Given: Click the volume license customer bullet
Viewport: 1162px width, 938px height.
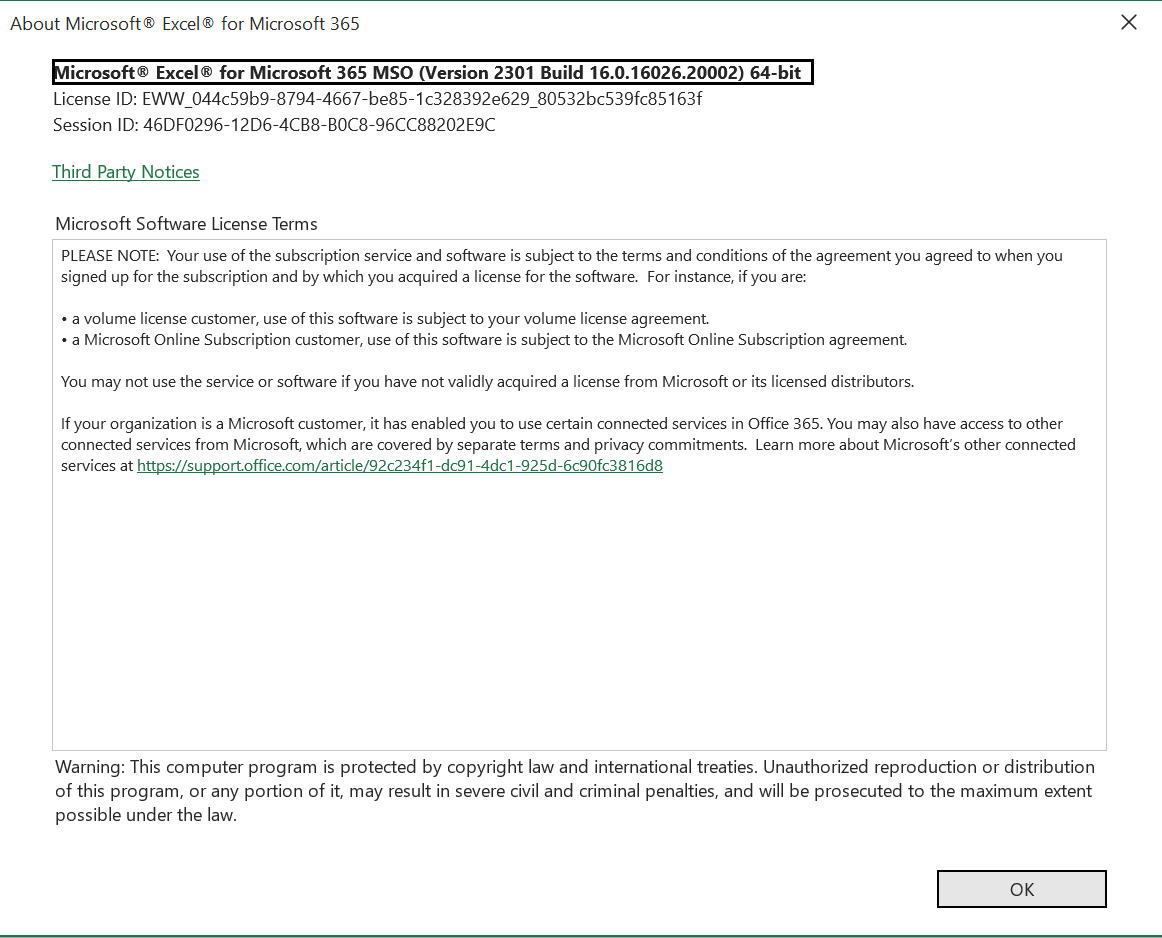Looking at the screenshot, I should 385,319.
